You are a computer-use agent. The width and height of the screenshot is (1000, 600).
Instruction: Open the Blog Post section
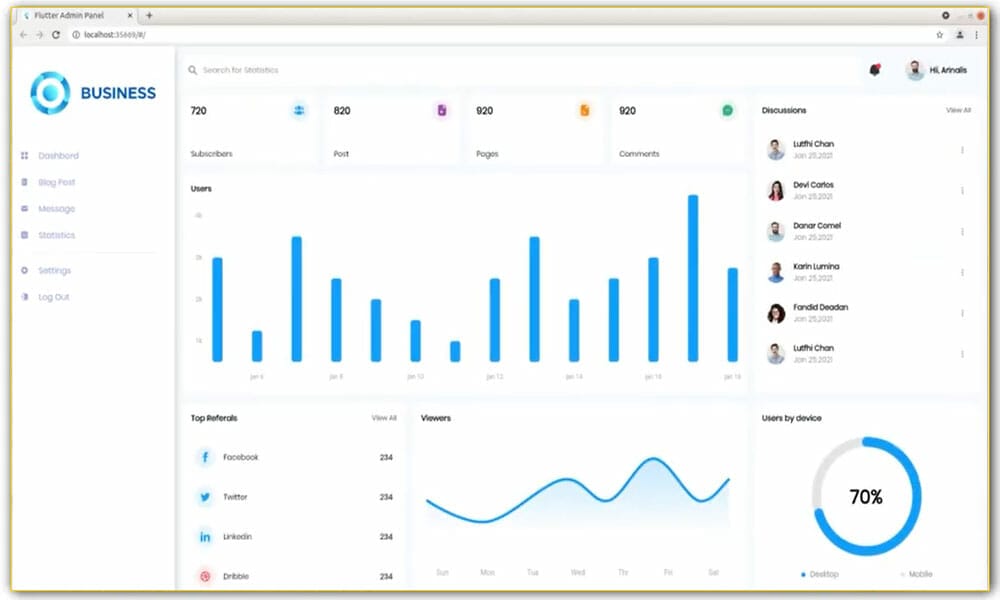tap(55, 182)
